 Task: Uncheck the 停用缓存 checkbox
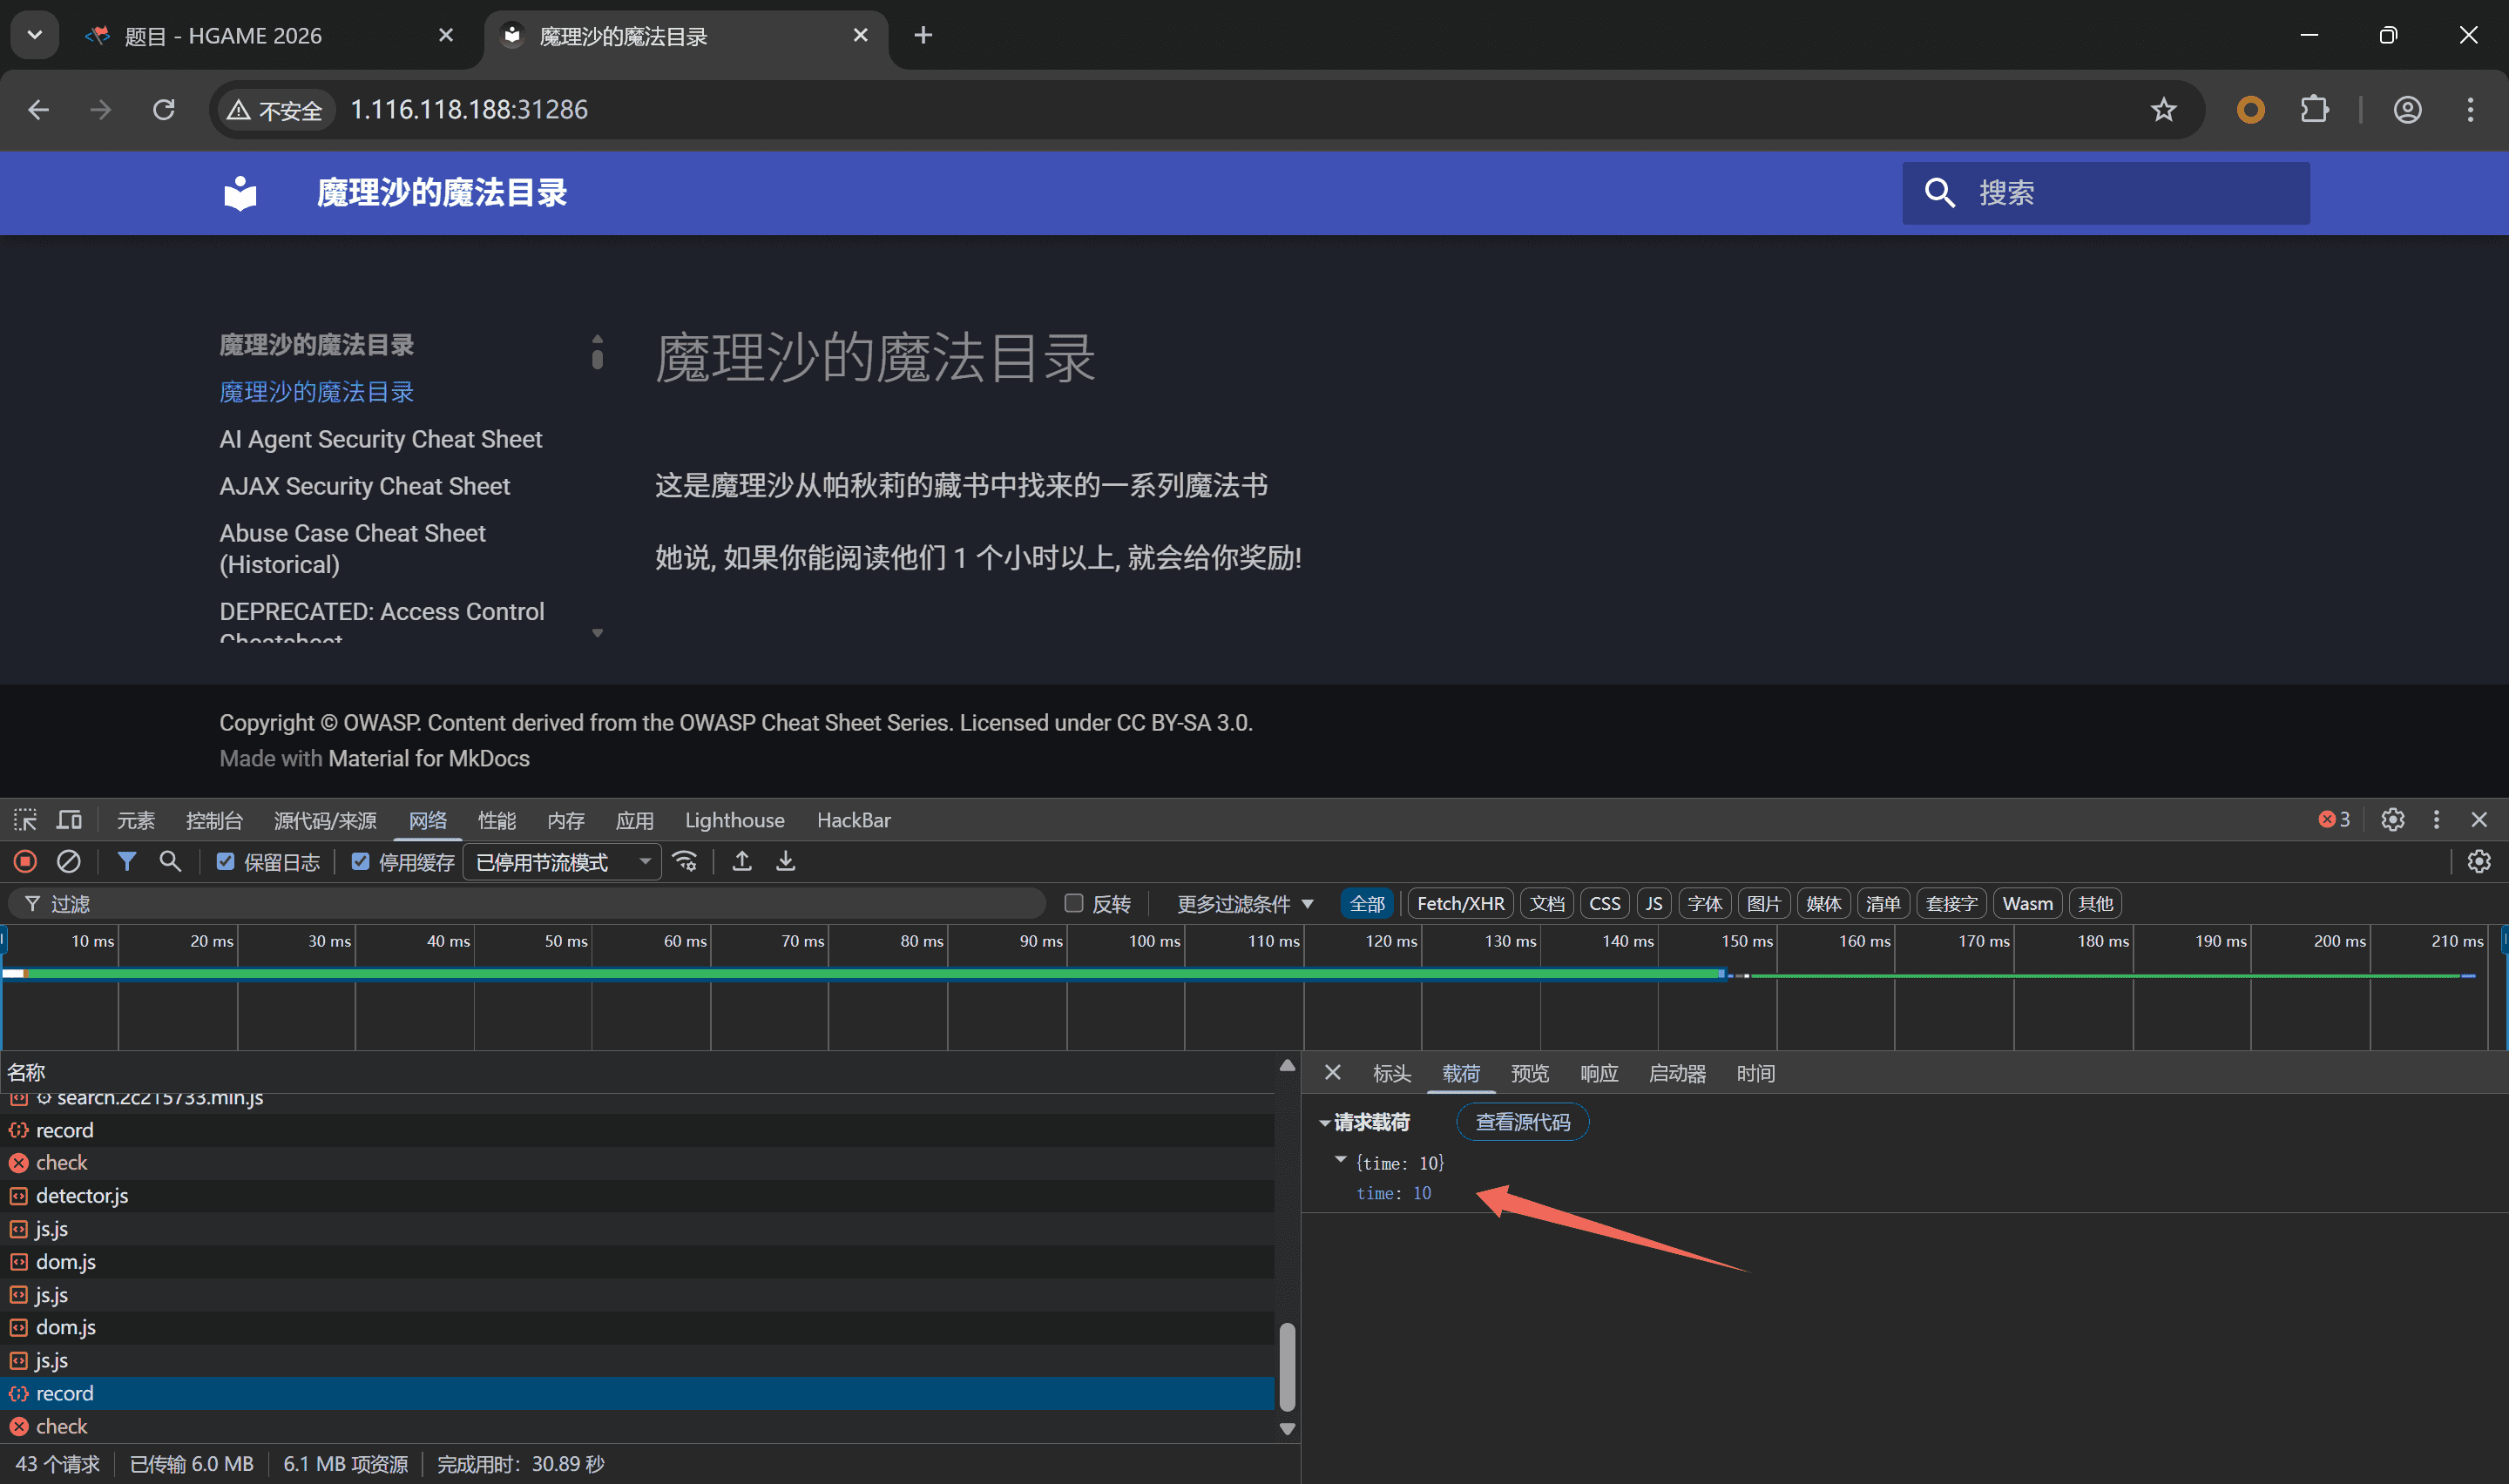point(361,861)
